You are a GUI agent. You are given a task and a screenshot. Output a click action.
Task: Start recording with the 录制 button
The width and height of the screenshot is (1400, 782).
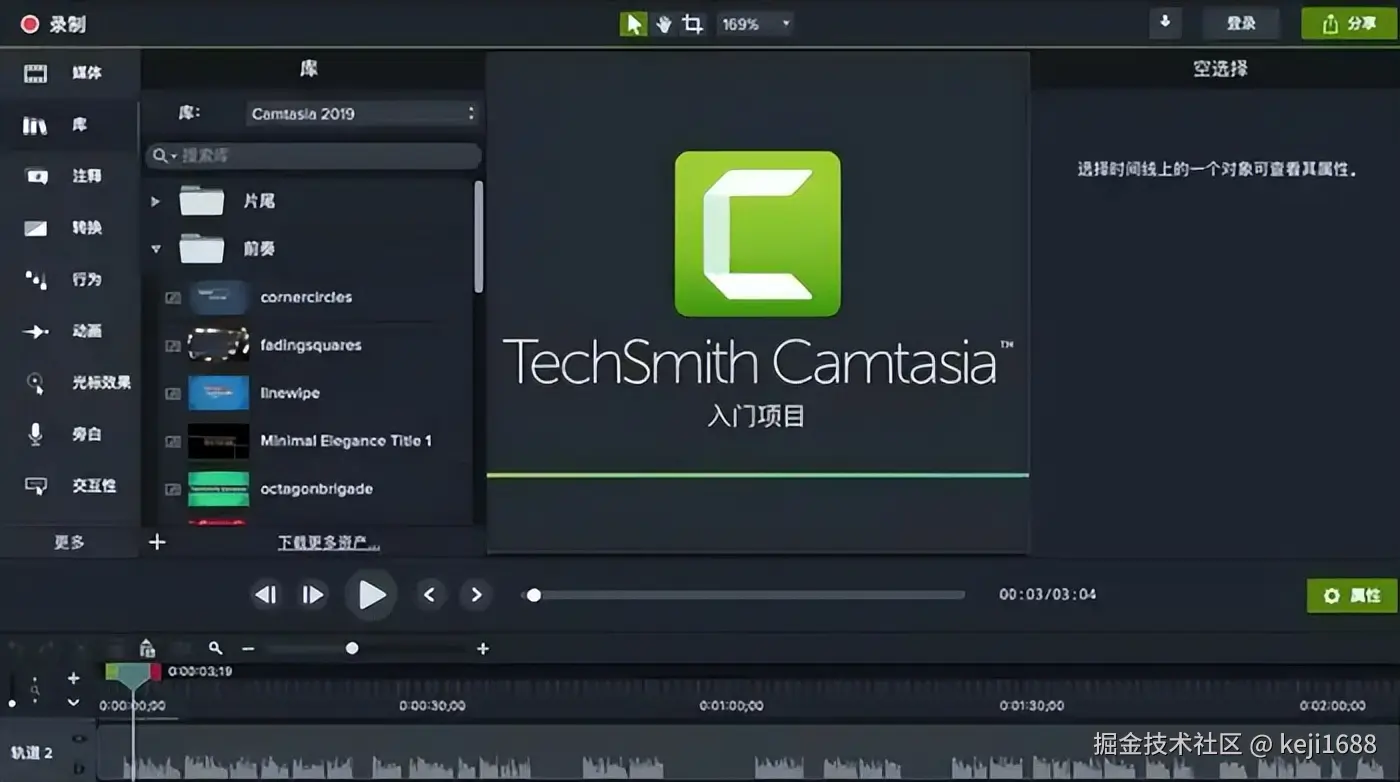click(x=54, y=24)
